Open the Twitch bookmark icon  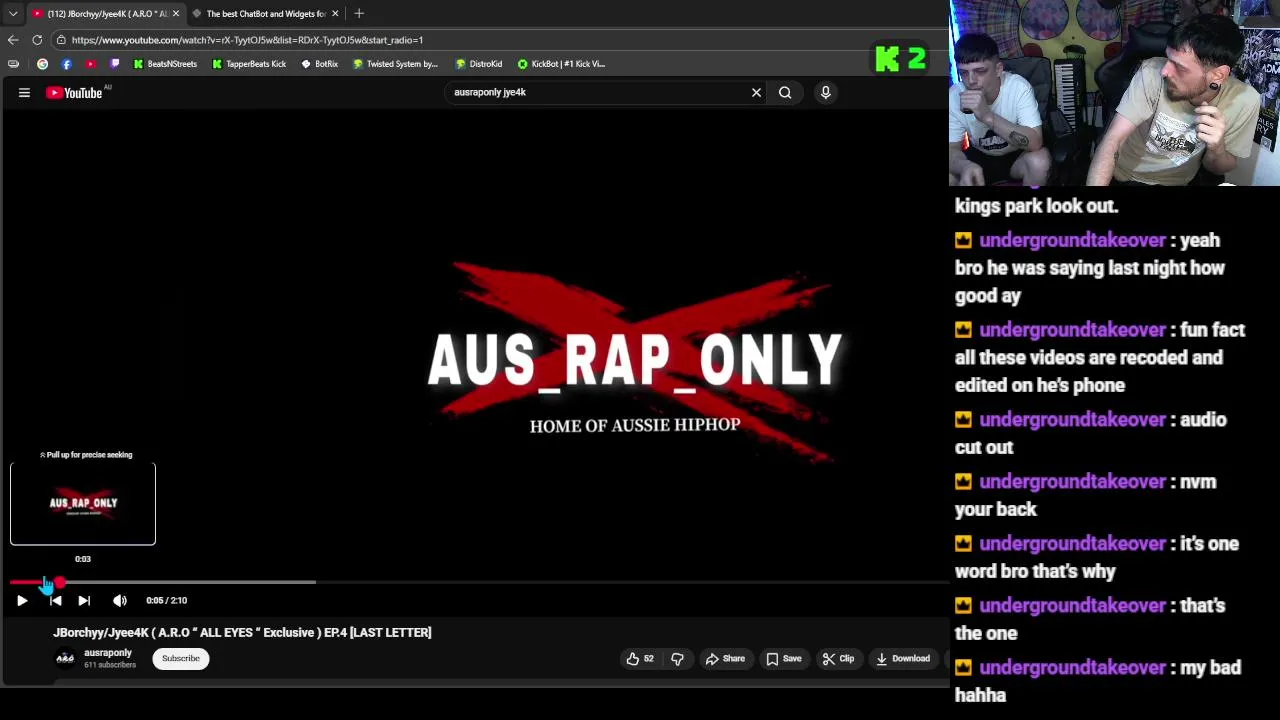(114, 64)
